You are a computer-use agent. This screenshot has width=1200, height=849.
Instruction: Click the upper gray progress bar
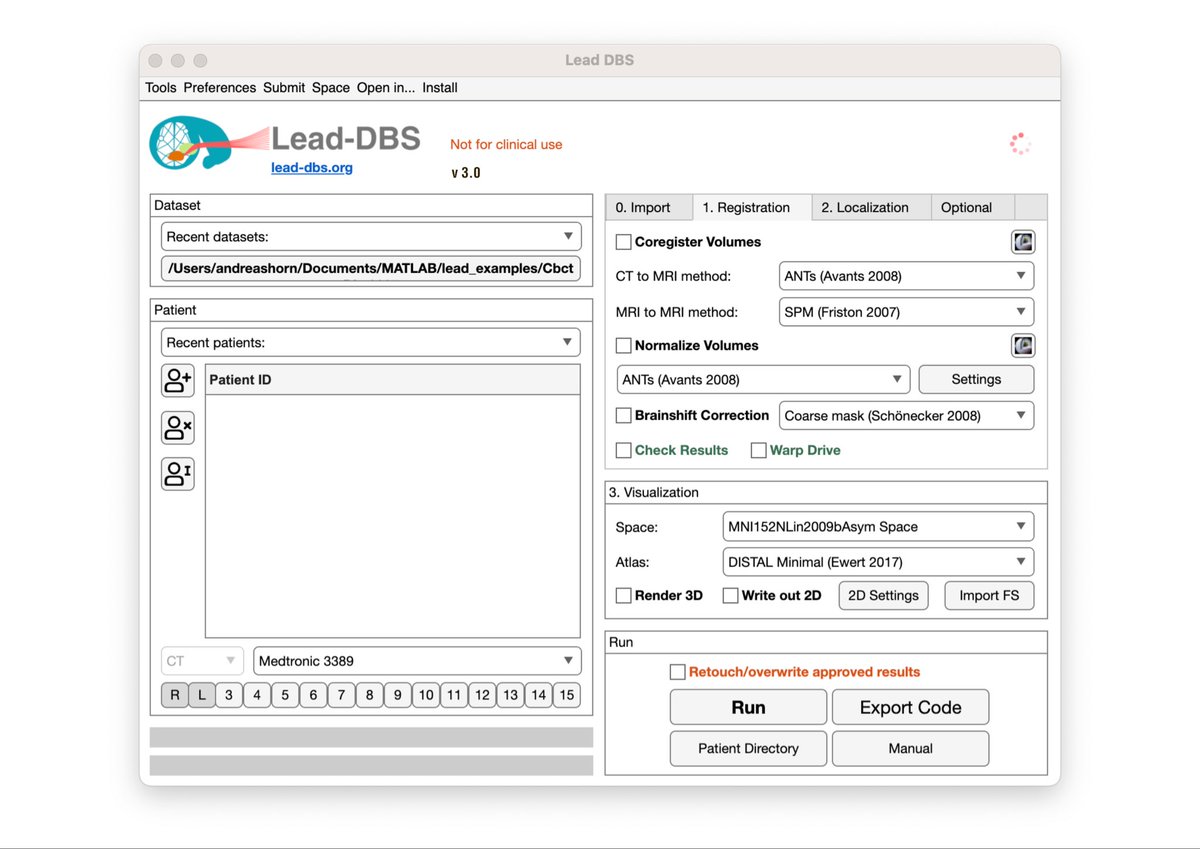(x=371, y=737)
